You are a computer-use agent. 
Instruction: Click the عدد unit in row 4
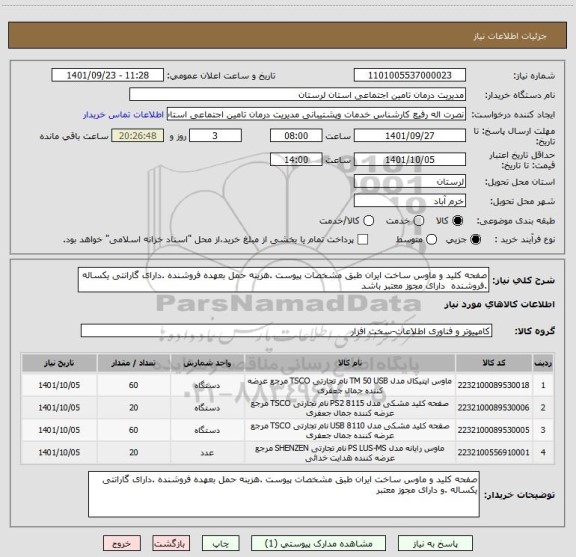click(207, 453)
